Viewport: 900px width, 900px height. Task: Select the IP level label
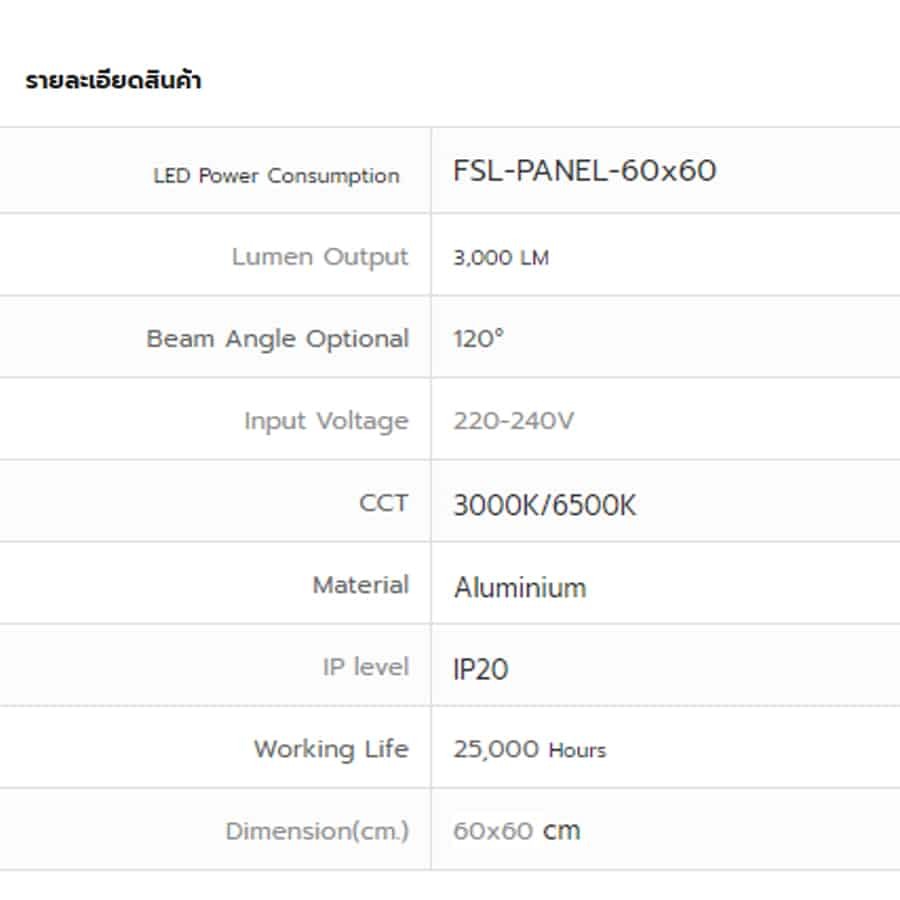point(366,667)
